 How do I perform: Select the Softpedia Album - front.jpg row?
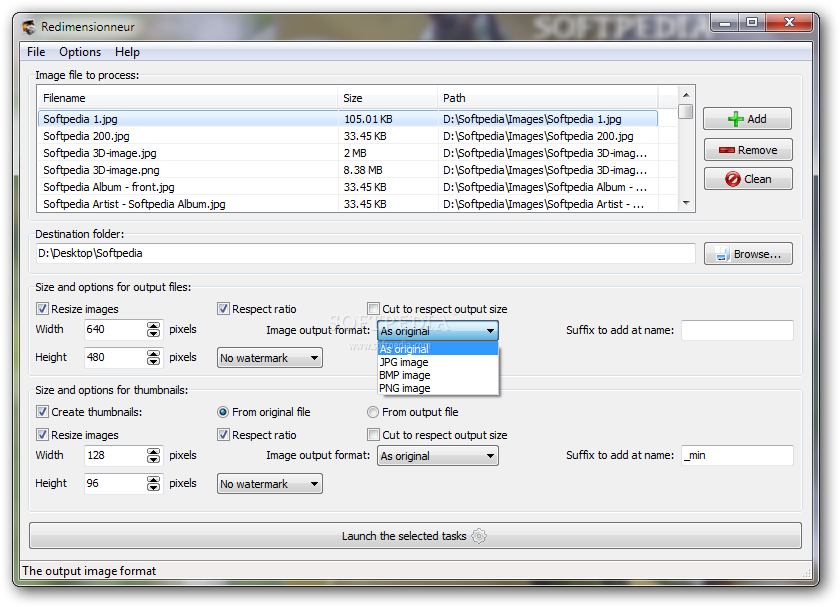coord(348,187)
